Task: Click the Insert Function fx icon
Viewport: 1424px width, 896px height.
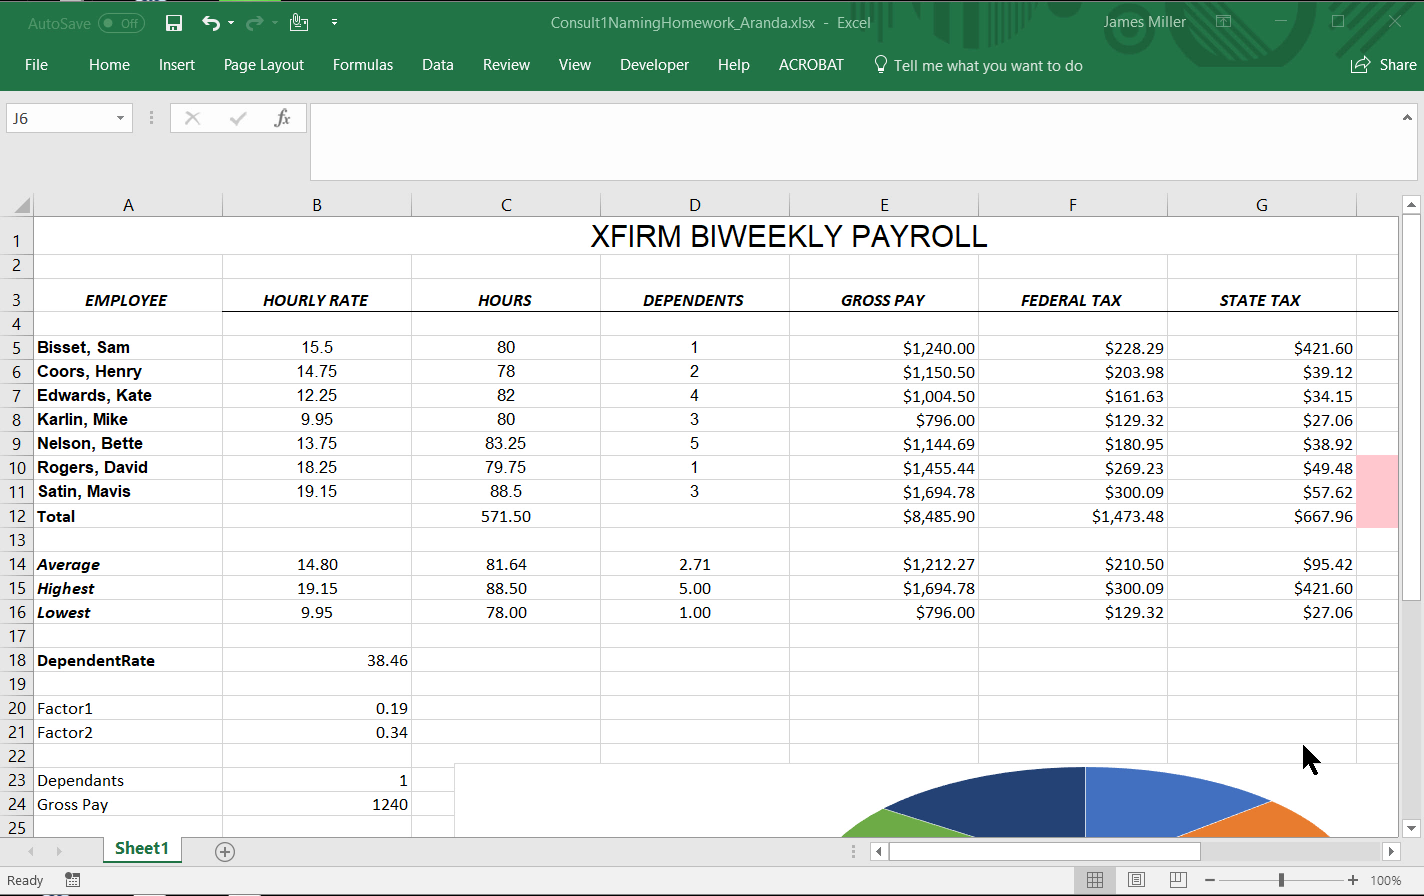Action: coord(283,118)
